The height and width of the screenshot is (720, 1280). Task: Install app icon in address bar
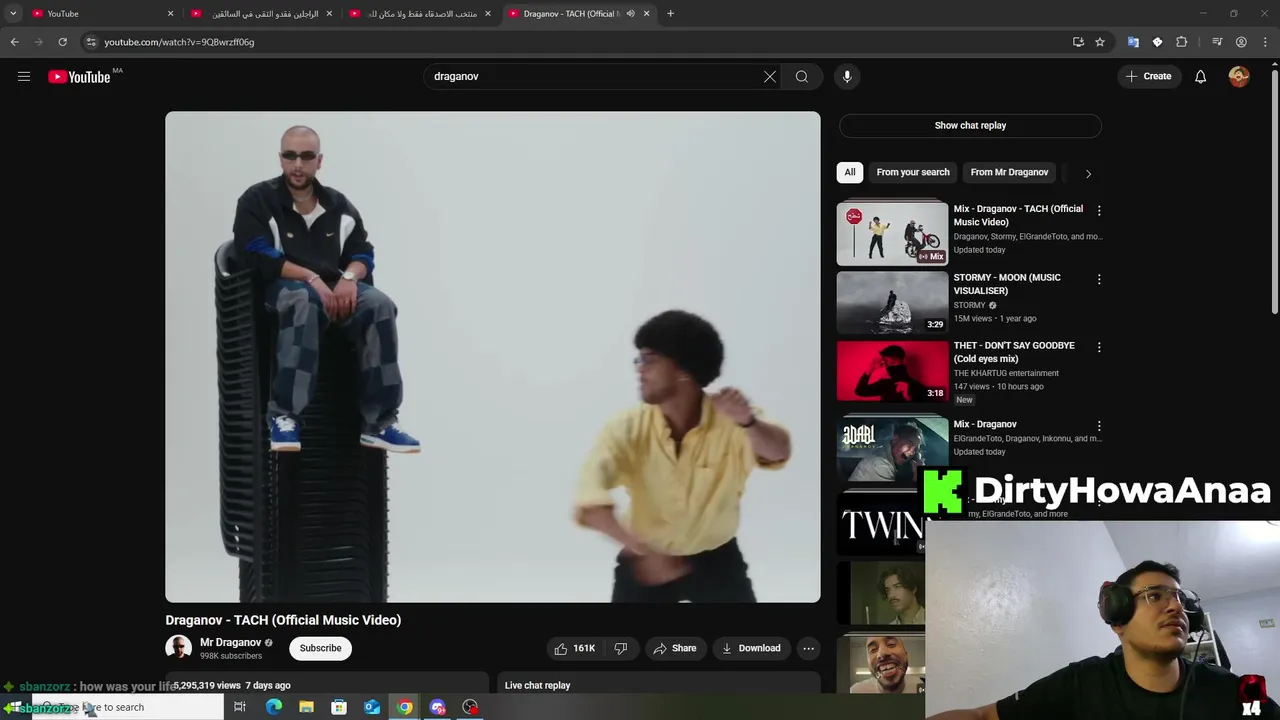1078,42
